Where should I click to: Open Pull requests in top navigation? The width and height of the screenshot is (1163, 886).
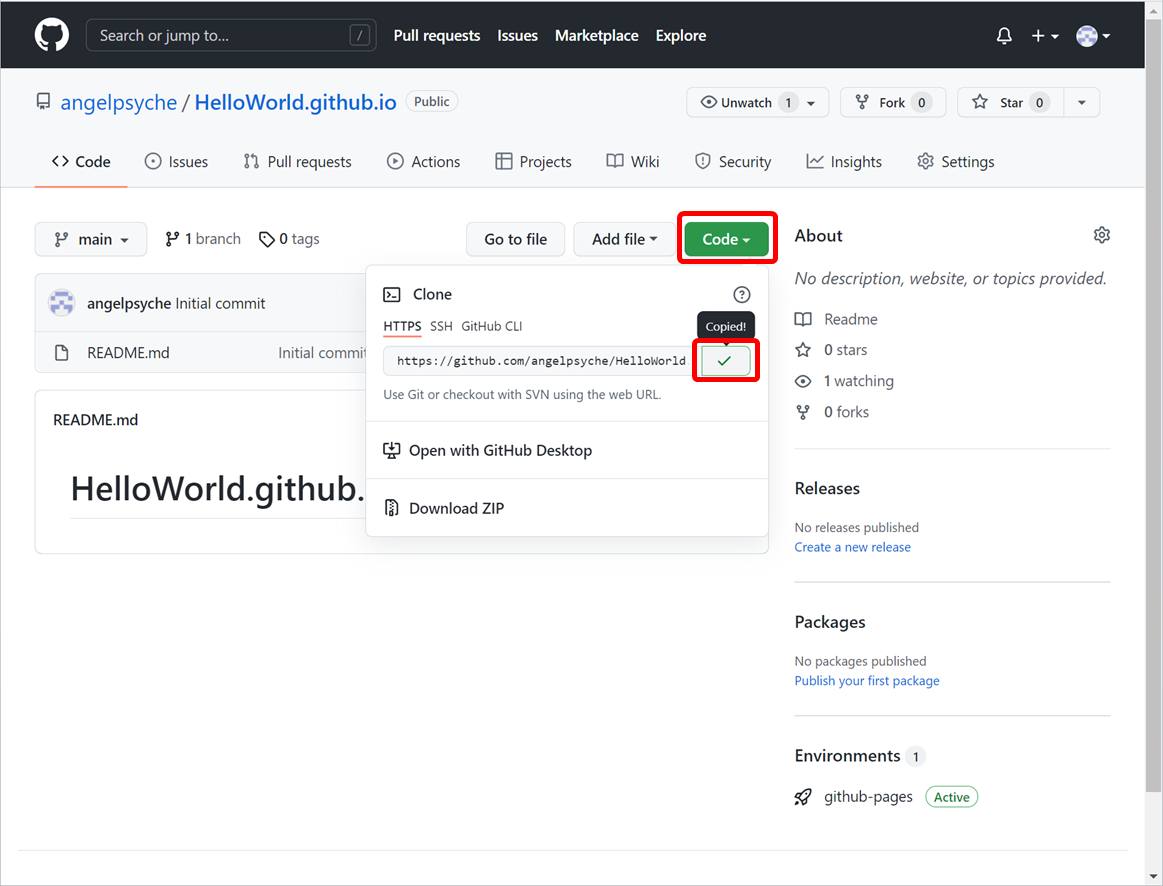[x=437, y=36]
